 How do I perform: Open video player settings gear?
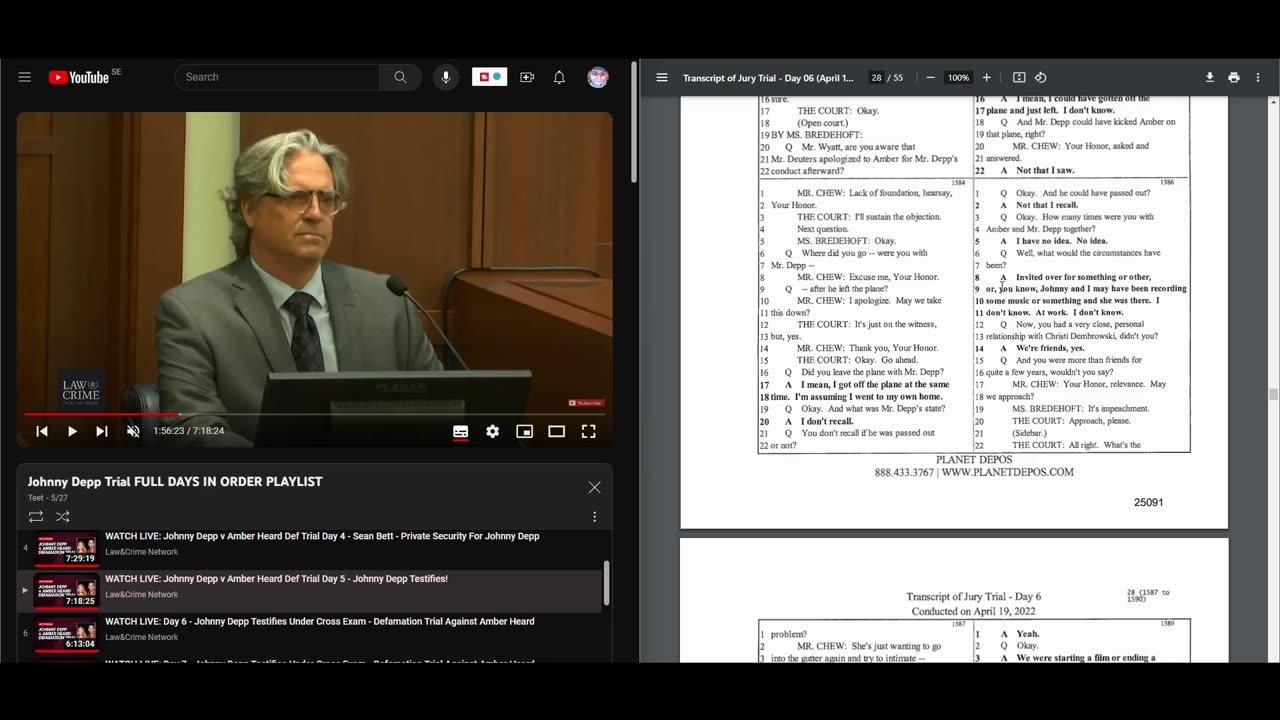coord(492,431)
